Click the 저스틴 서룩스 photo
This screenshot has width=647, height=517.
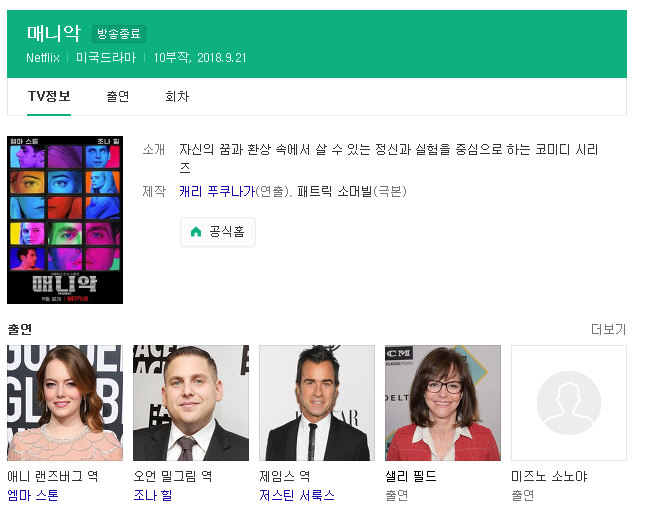[x=317, y=403]
